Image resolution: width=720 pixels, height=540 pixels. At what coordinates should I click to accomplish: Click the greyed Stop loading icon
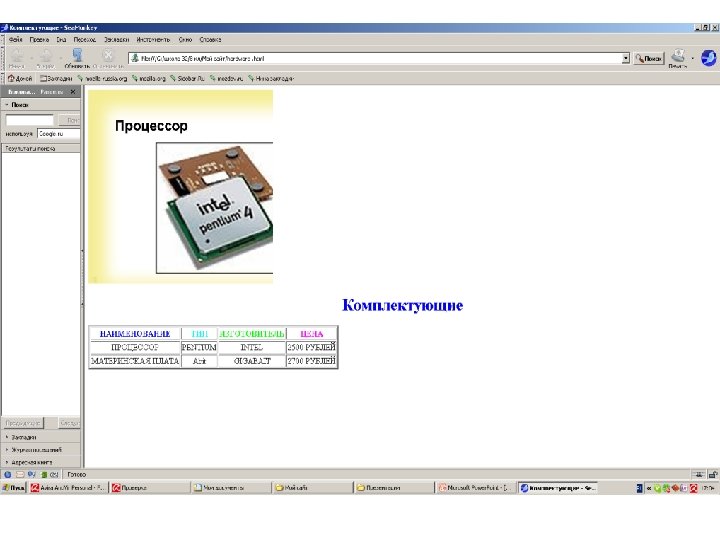[x=108, y=56]
